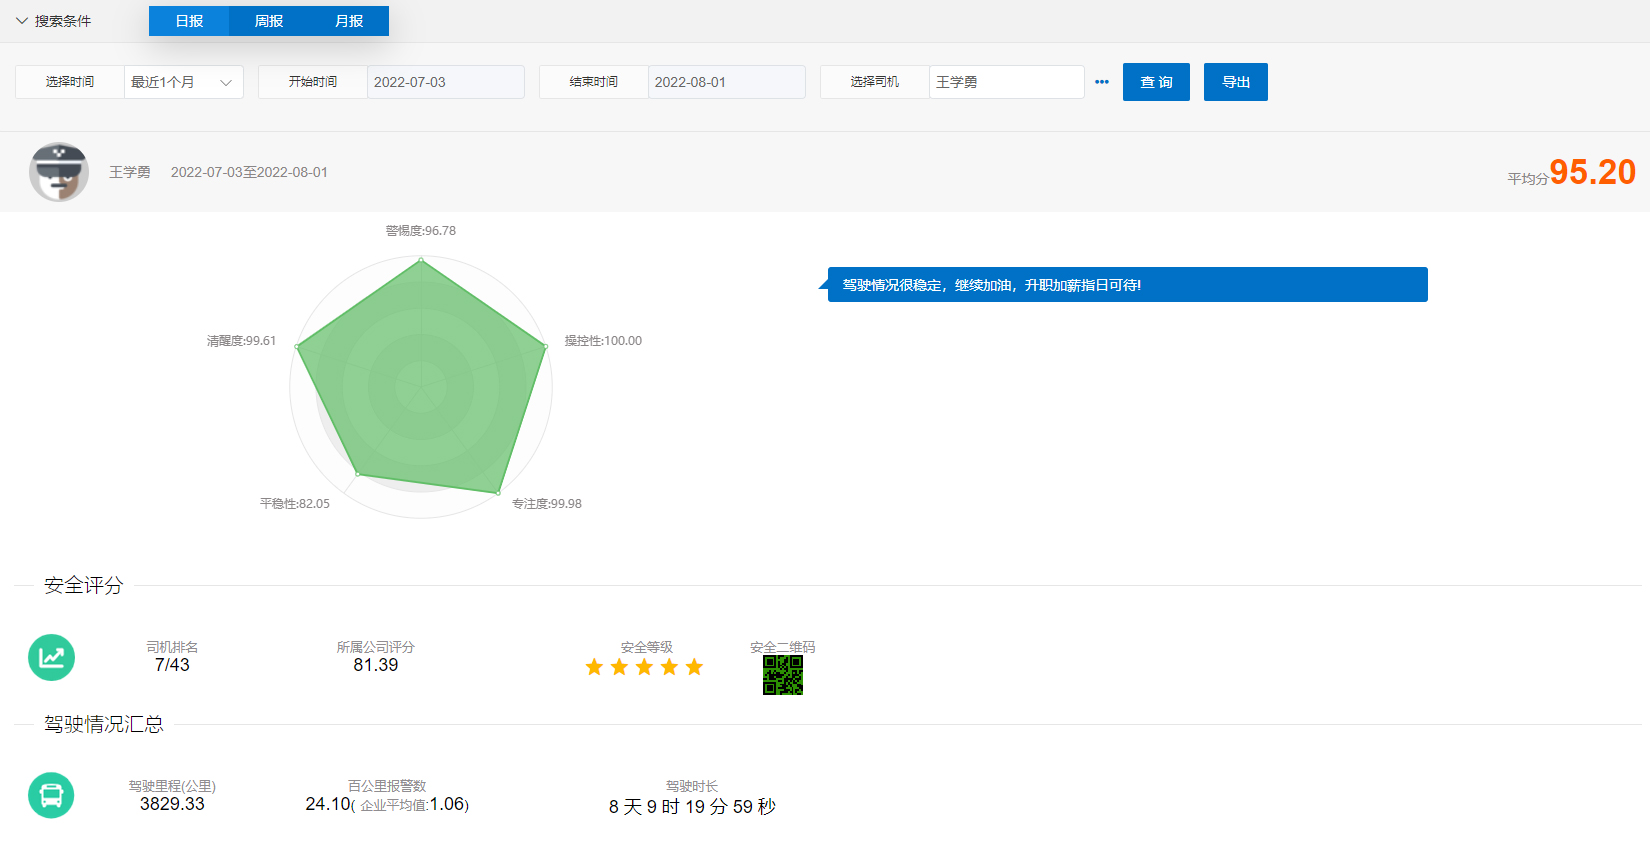
Task: Click the green safety score chart icon
Action: tap(51, 657)
